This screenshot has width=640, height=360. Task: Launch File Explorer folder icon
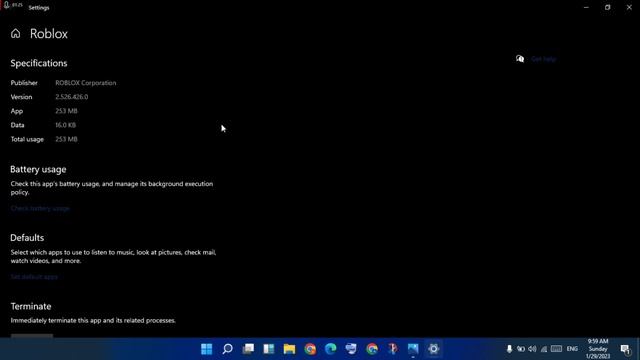pos(289,349)
